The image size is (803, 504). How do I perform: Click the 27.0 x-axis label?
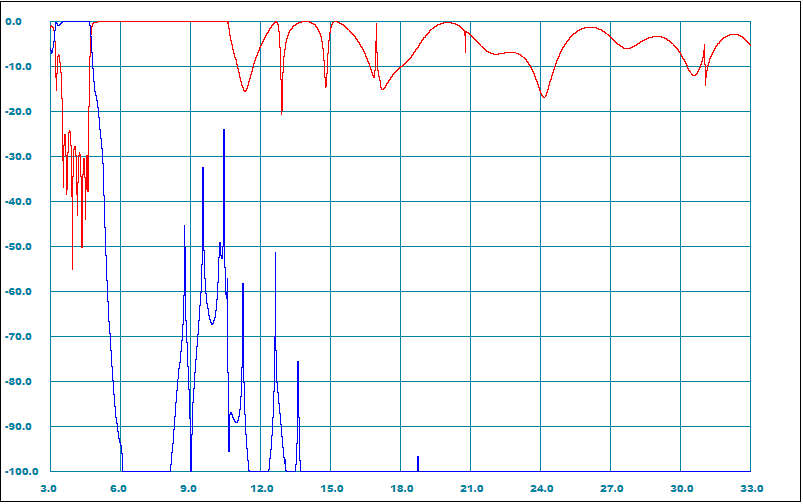[611, 488]
